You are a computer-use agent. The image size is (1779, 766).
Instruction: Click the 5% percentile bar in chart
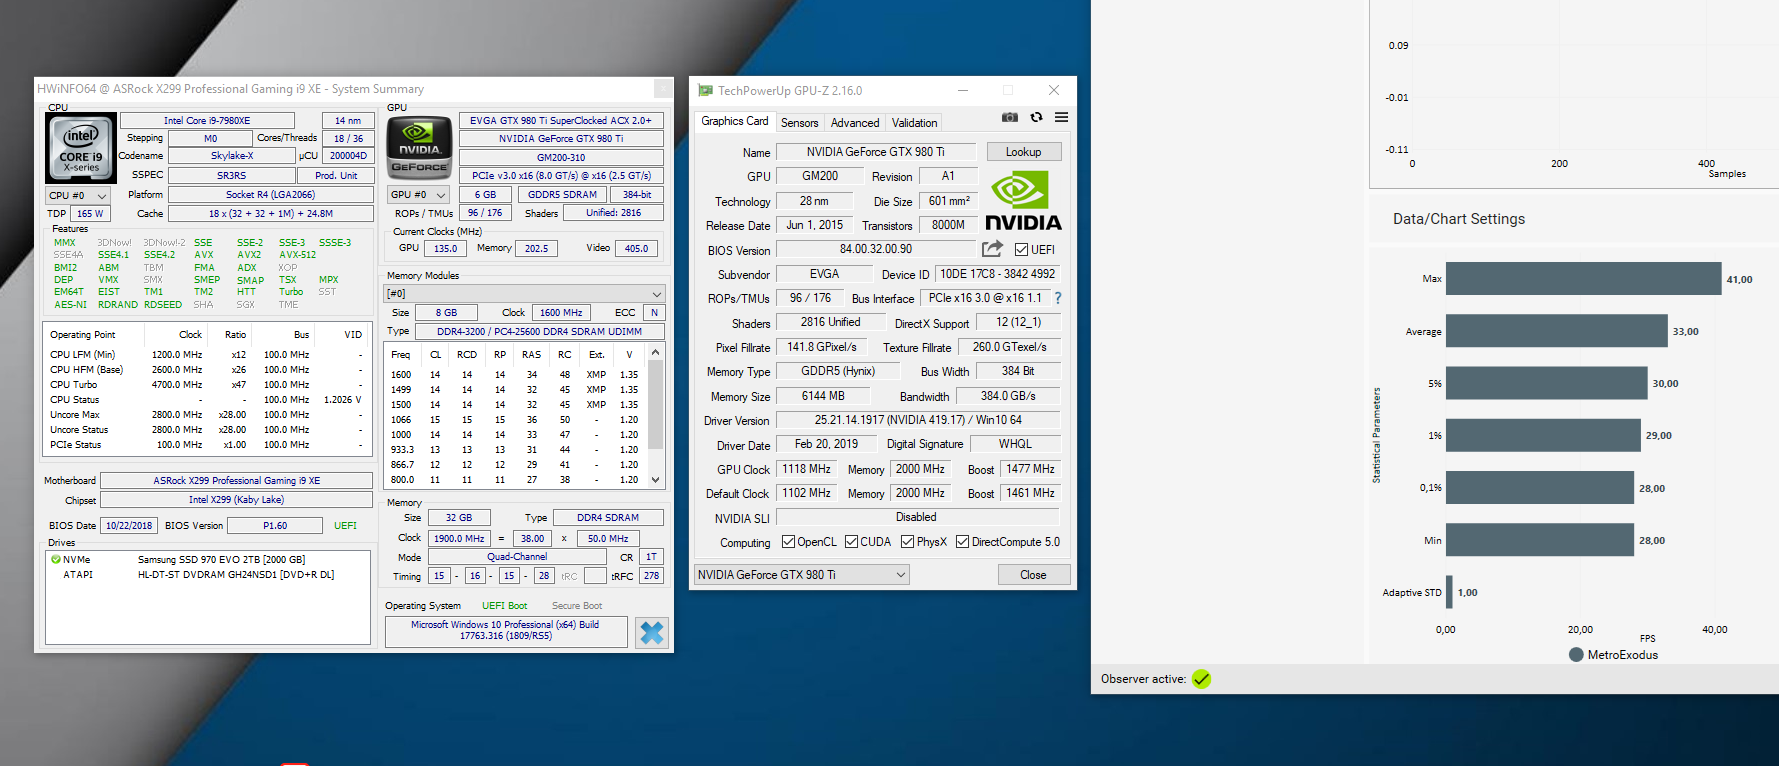(x=1546, y=383)
